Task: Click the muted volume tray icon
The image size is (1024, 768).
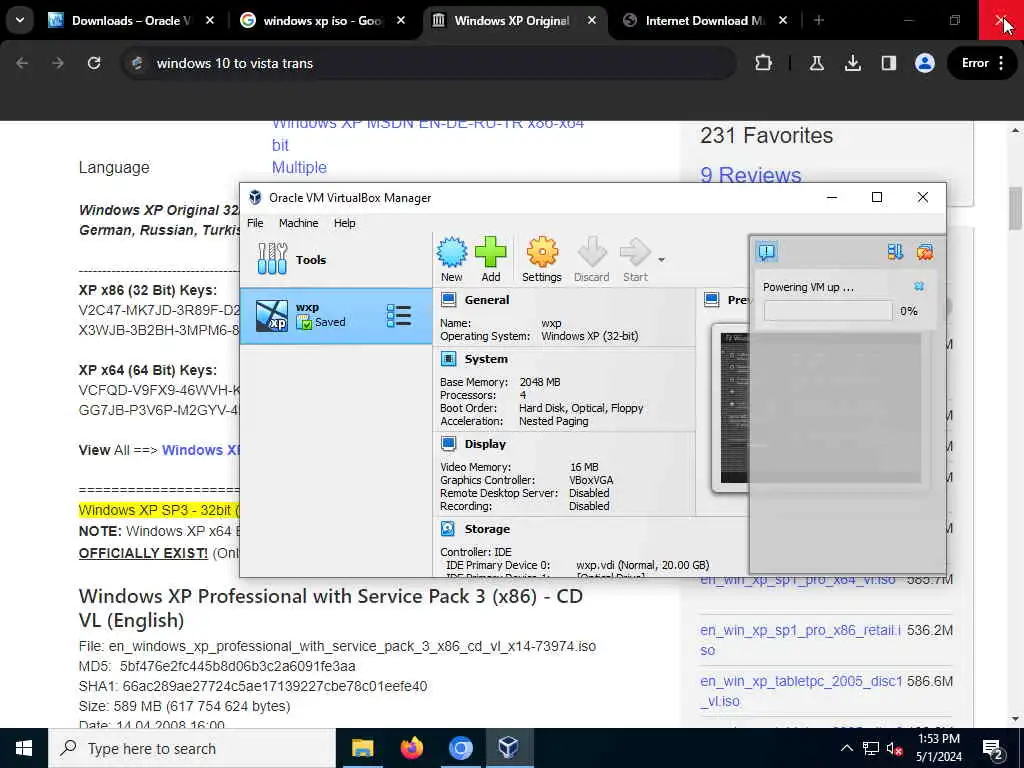Action: (894, 748)
